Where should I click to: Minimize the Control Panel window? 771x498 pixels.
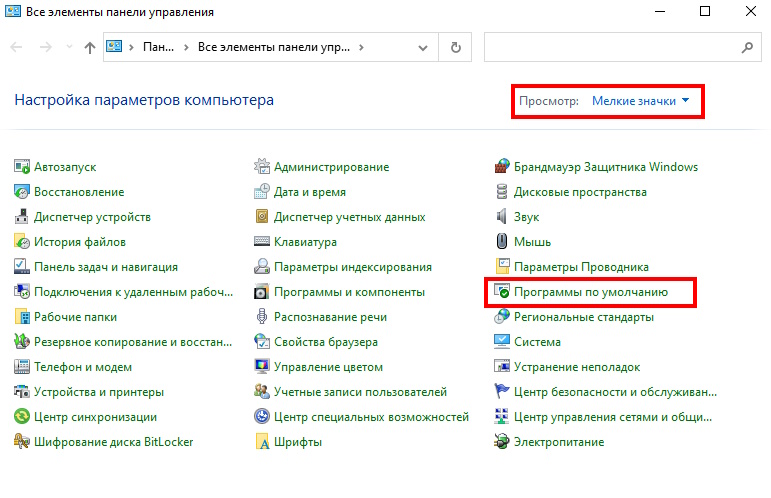(659, 11)
